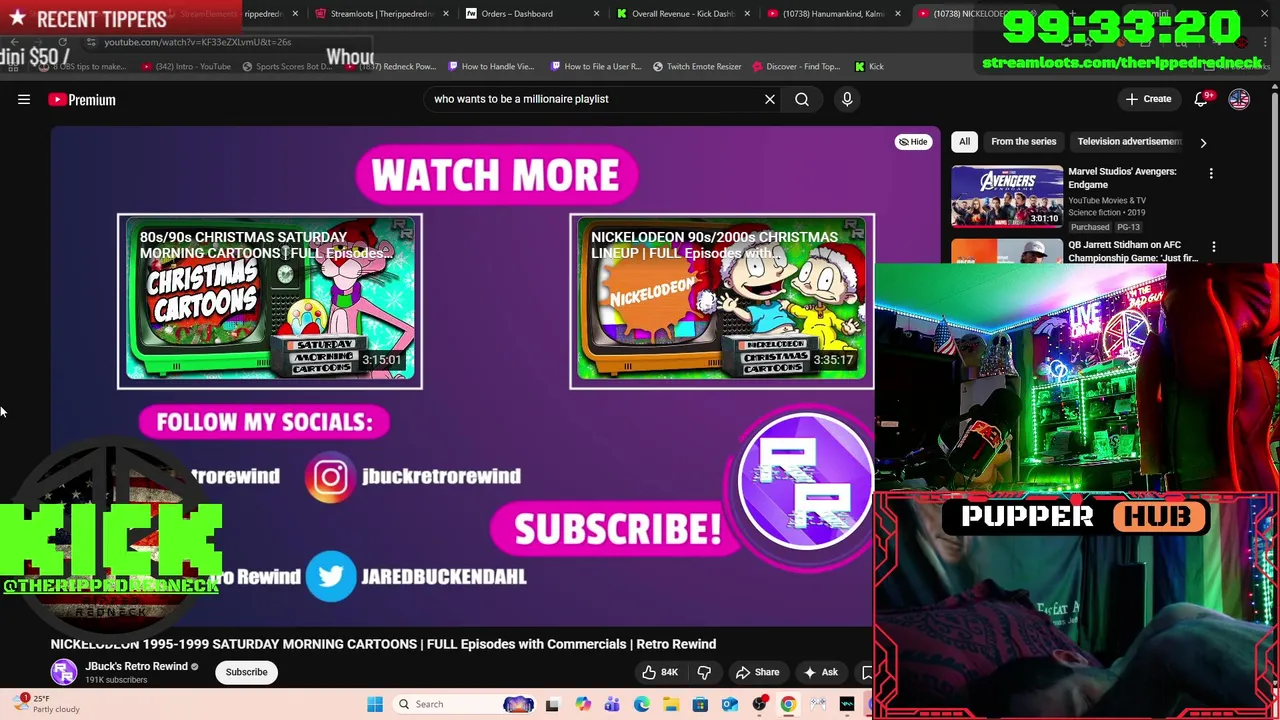Image resolution: width=1280 pixels, height=720 pixels.
Task: Switch to Hanumankind YouTube tab
Action: [833, 14]
